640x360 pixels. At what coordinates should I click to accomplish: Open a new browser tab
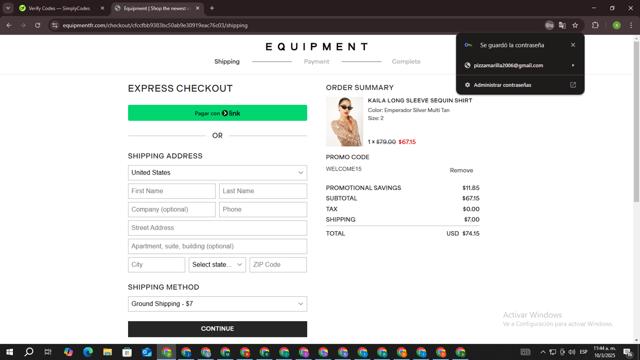coord(212,8)
